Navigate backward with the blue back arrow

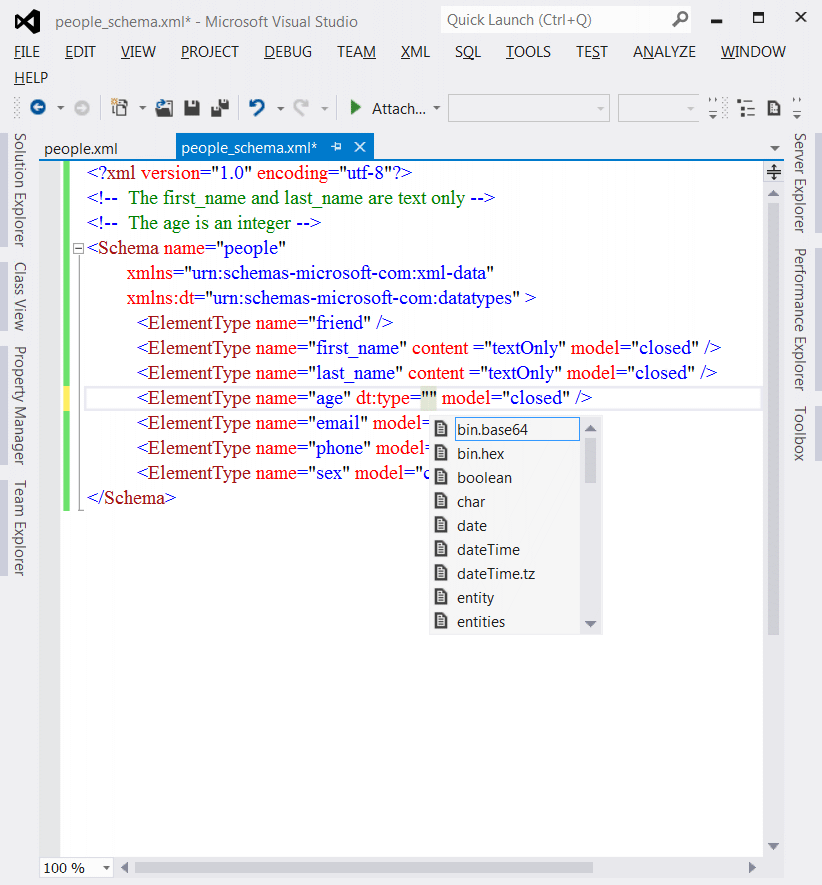tap(38, 107)
